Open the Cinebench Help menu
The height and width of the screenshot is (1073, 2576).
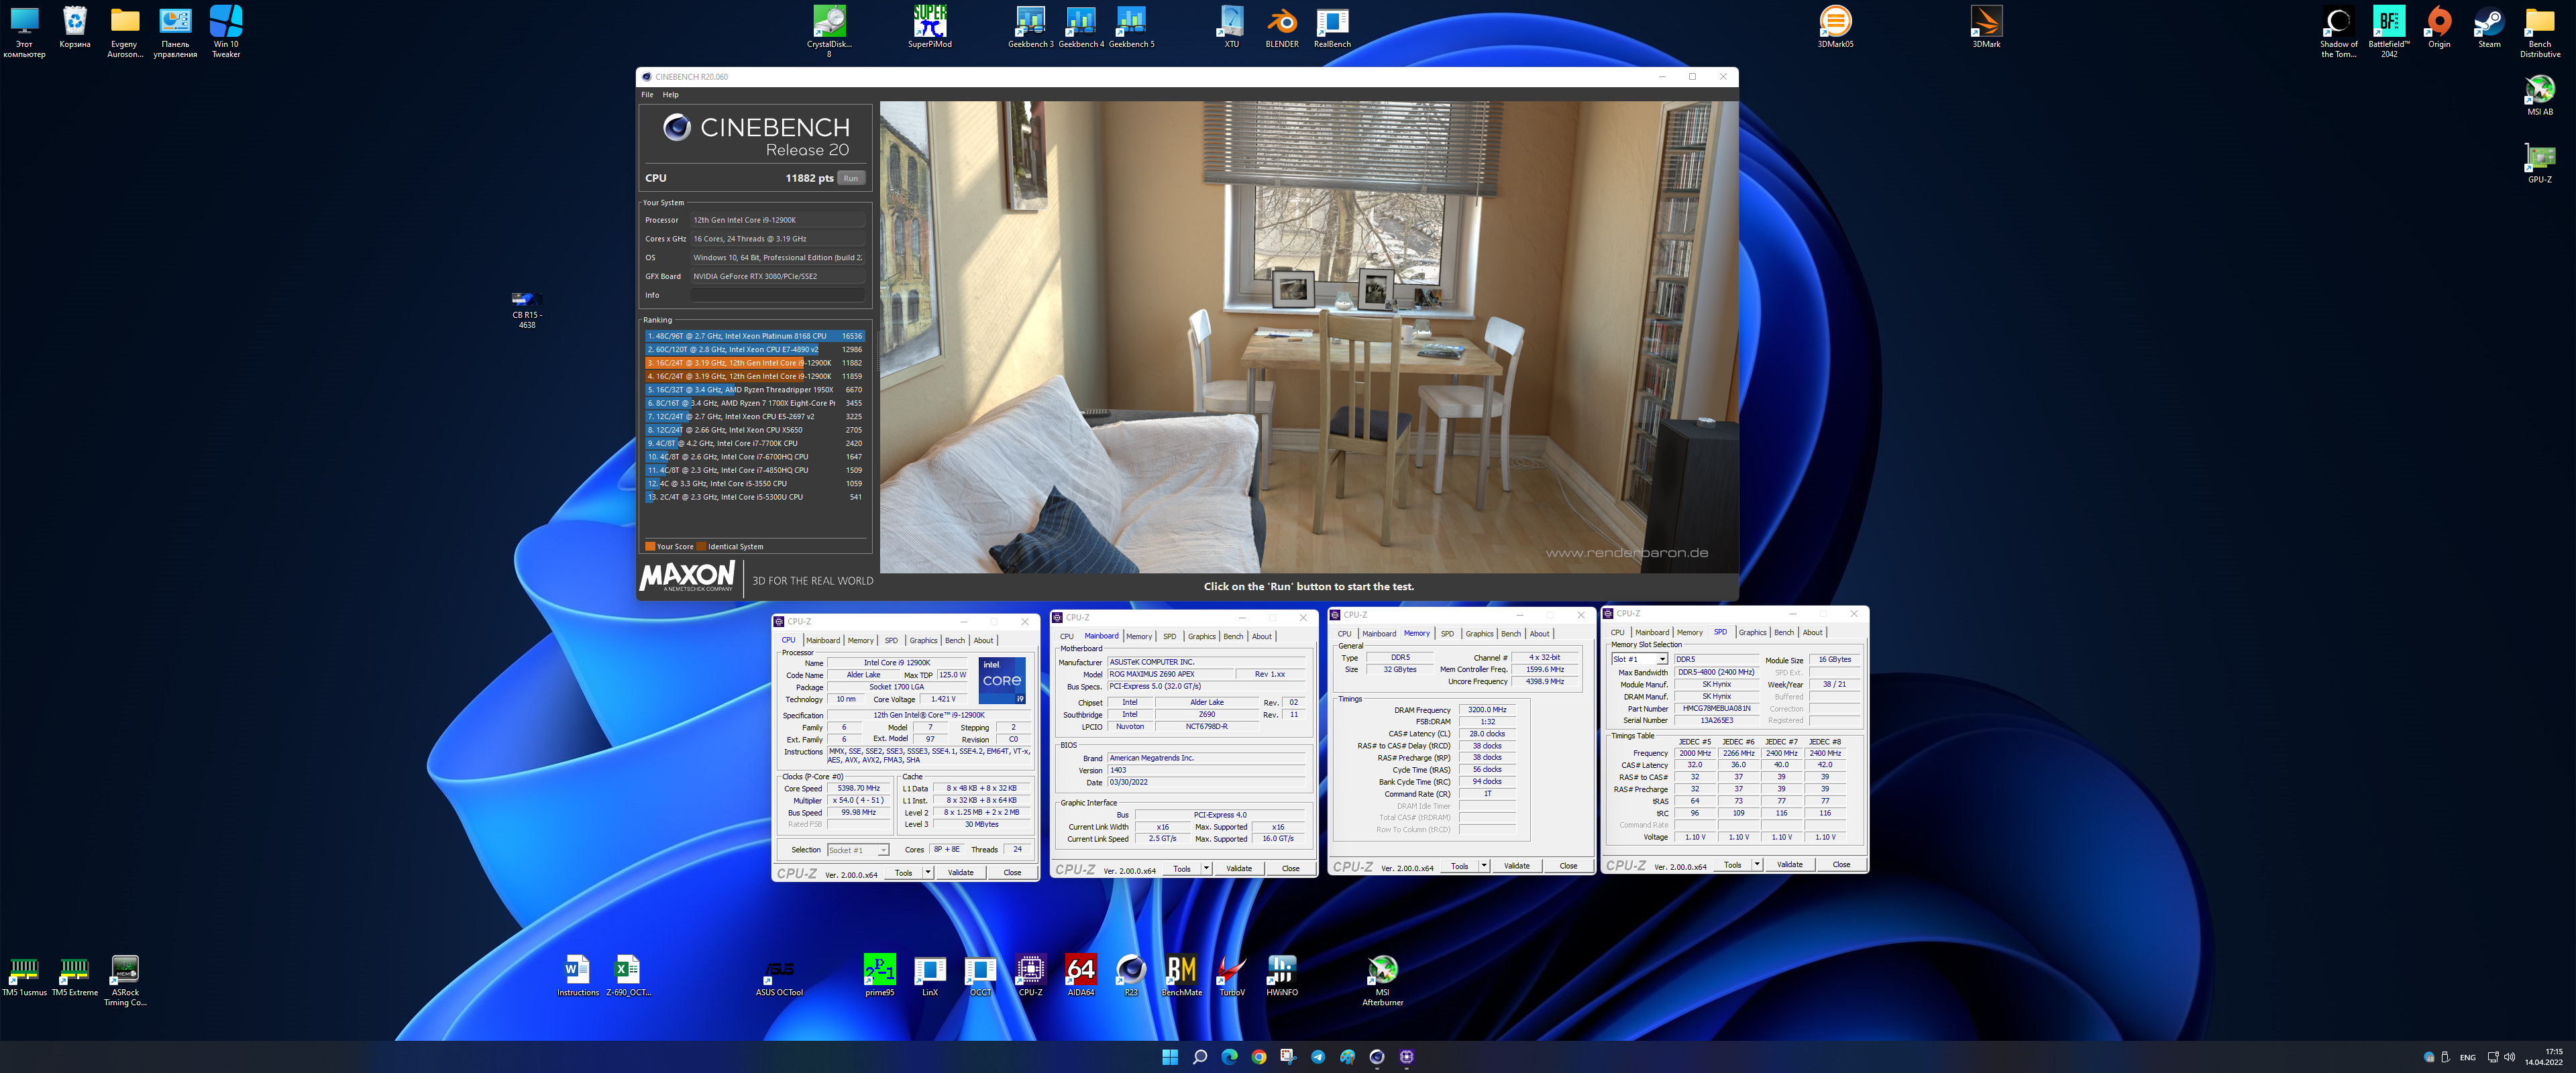670,95
